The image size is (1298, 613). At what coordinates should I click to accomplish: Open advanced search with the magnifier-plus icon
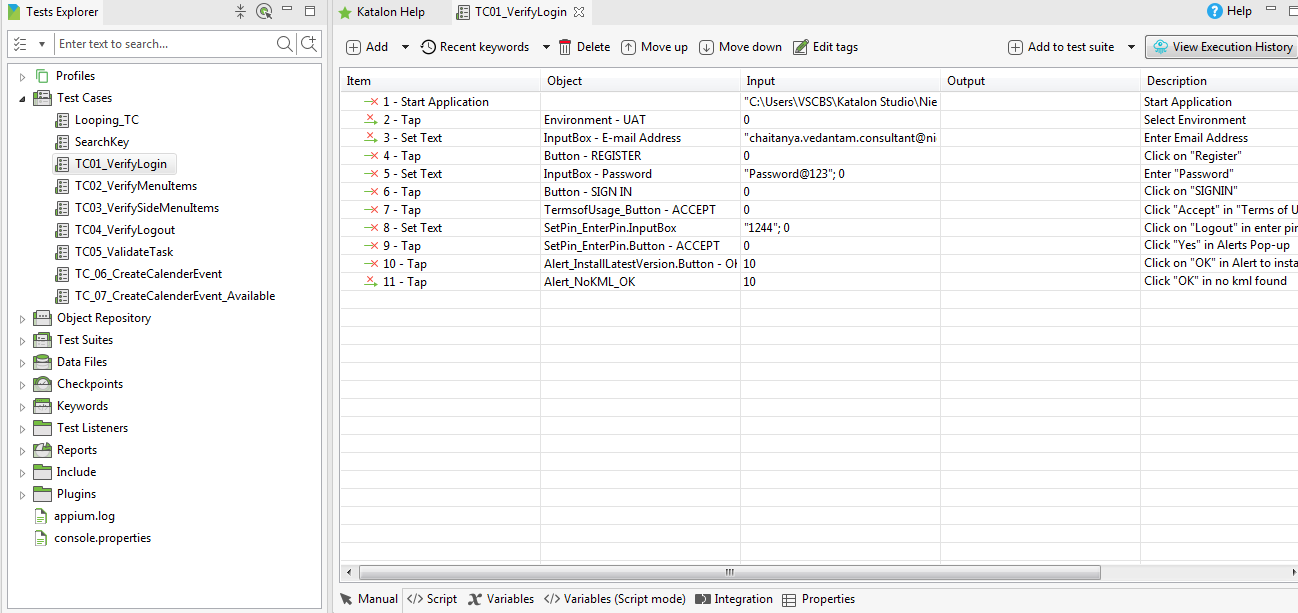click(x=309, y=44)
